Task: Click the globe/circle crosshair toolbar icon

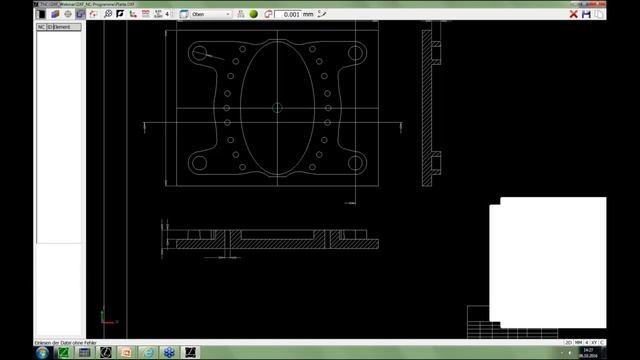Action: (68, 14)
